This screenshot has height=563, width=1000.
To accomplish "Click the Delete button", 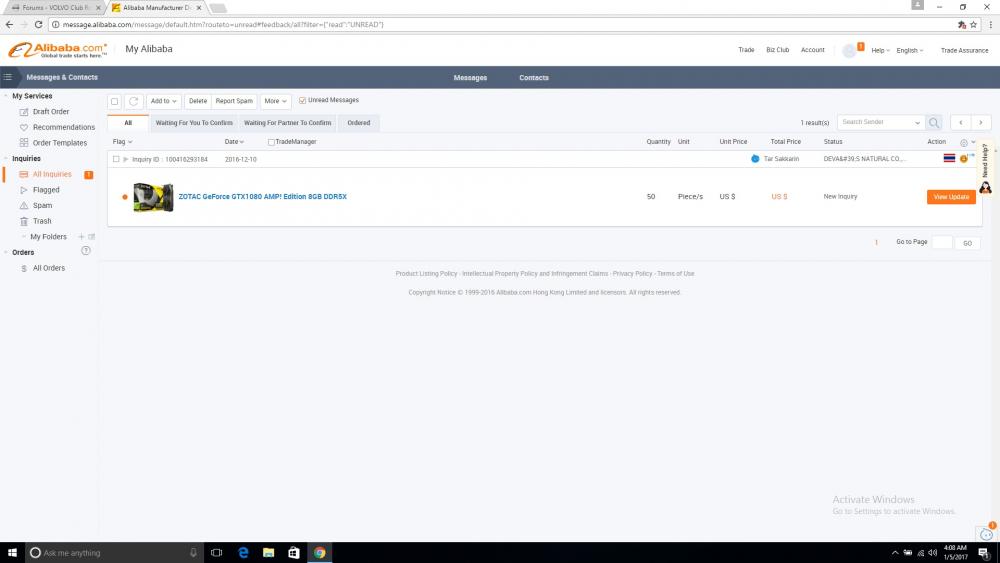I will click(x=198, y=101).
